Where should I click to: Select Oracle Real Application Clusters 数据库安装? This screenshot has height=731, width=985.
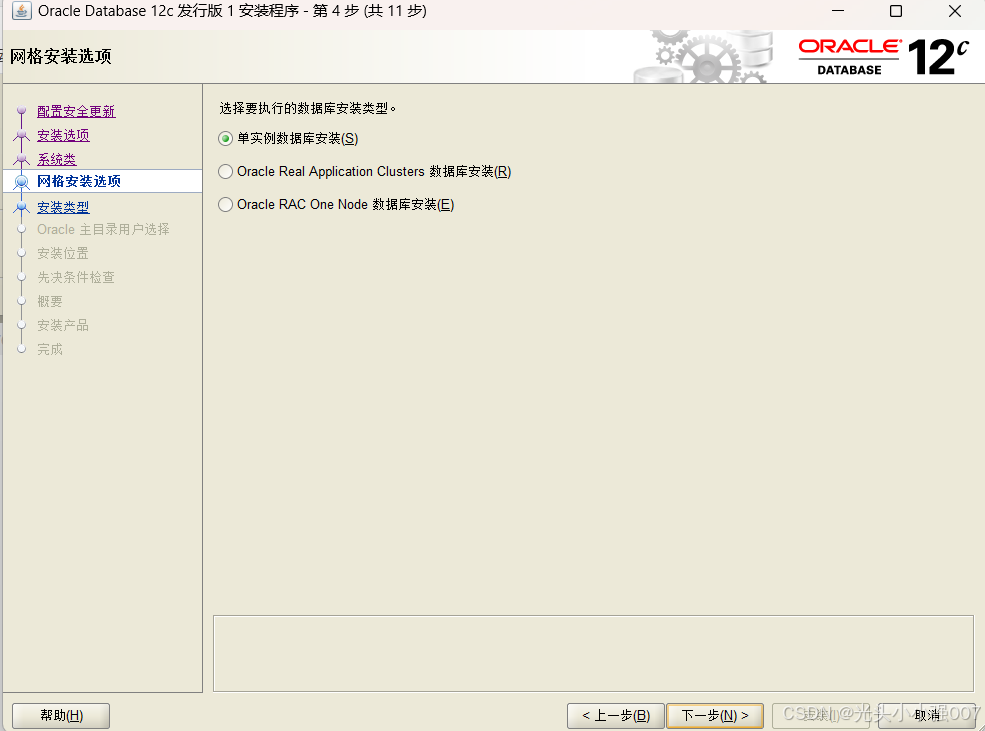click(x=225, y=171)
